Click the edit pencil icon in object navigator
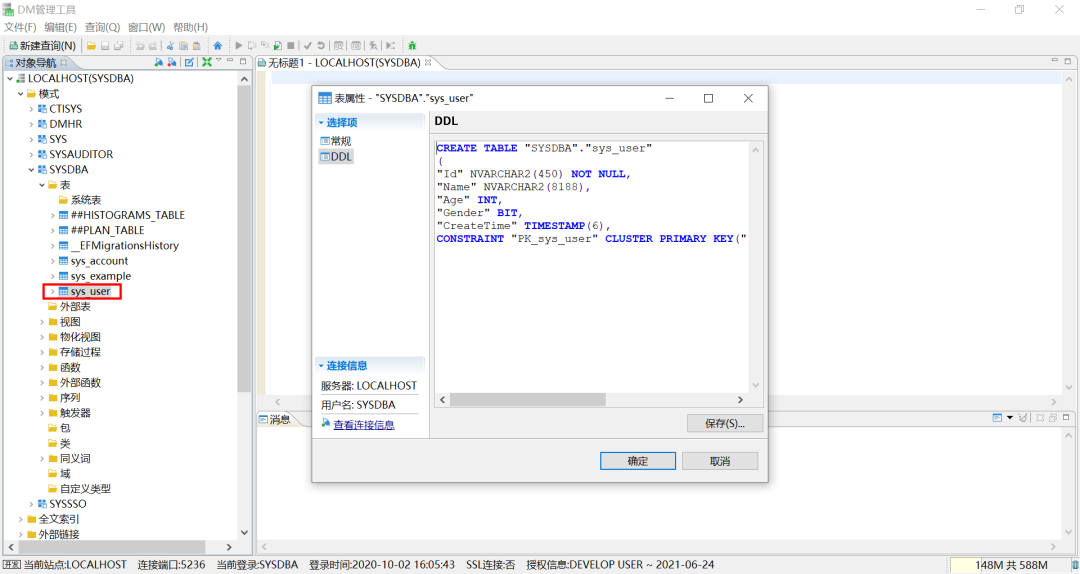 tap(189, 62)
